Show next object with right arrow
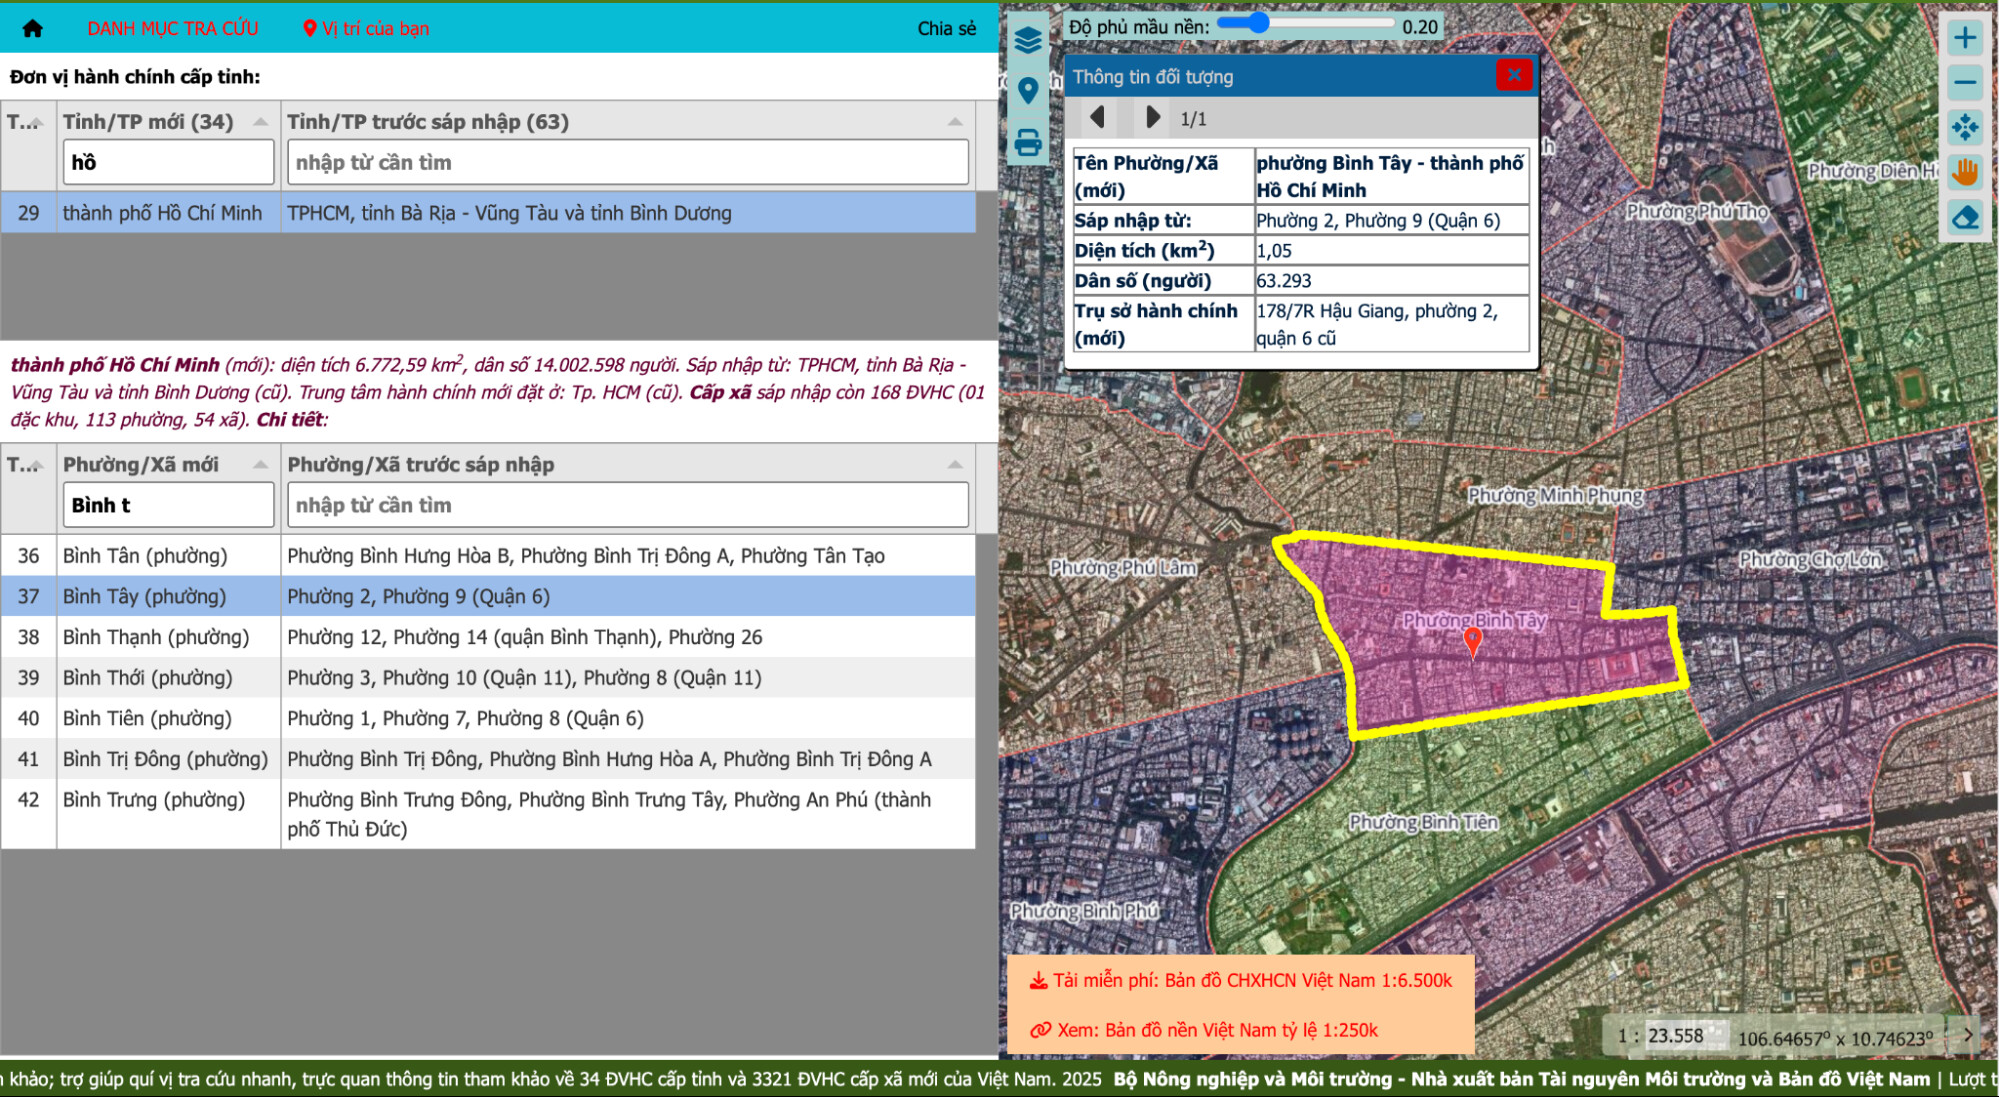Image resolution: width=1999 pixels, height=1097 pixels. pos(1152,118)
